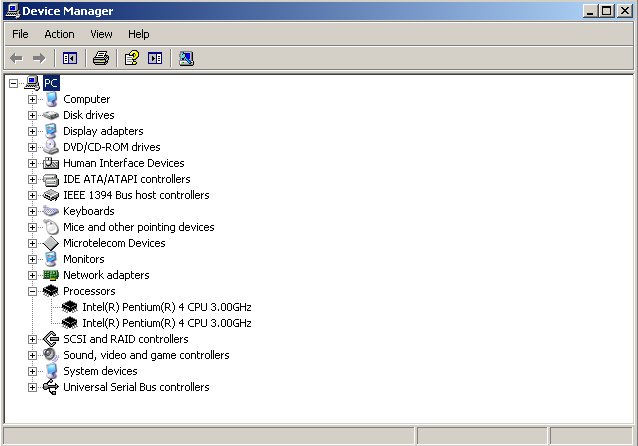Open the Help menu
The width and height of the screenshot is (638, 446).
click(138, 34)
